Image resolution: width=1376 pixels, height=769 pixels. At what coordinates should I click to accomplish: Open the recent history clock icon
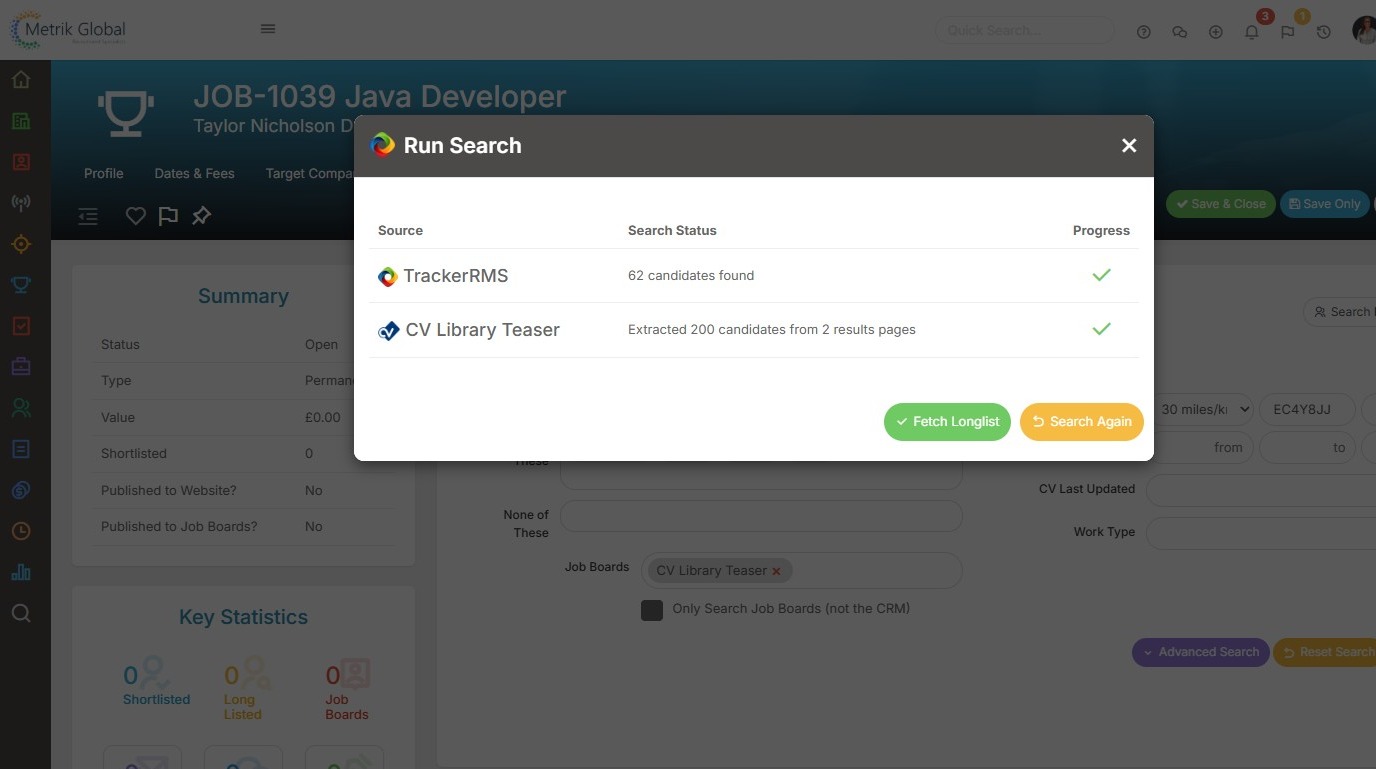pyautogui.click(x=1323, y=32)
